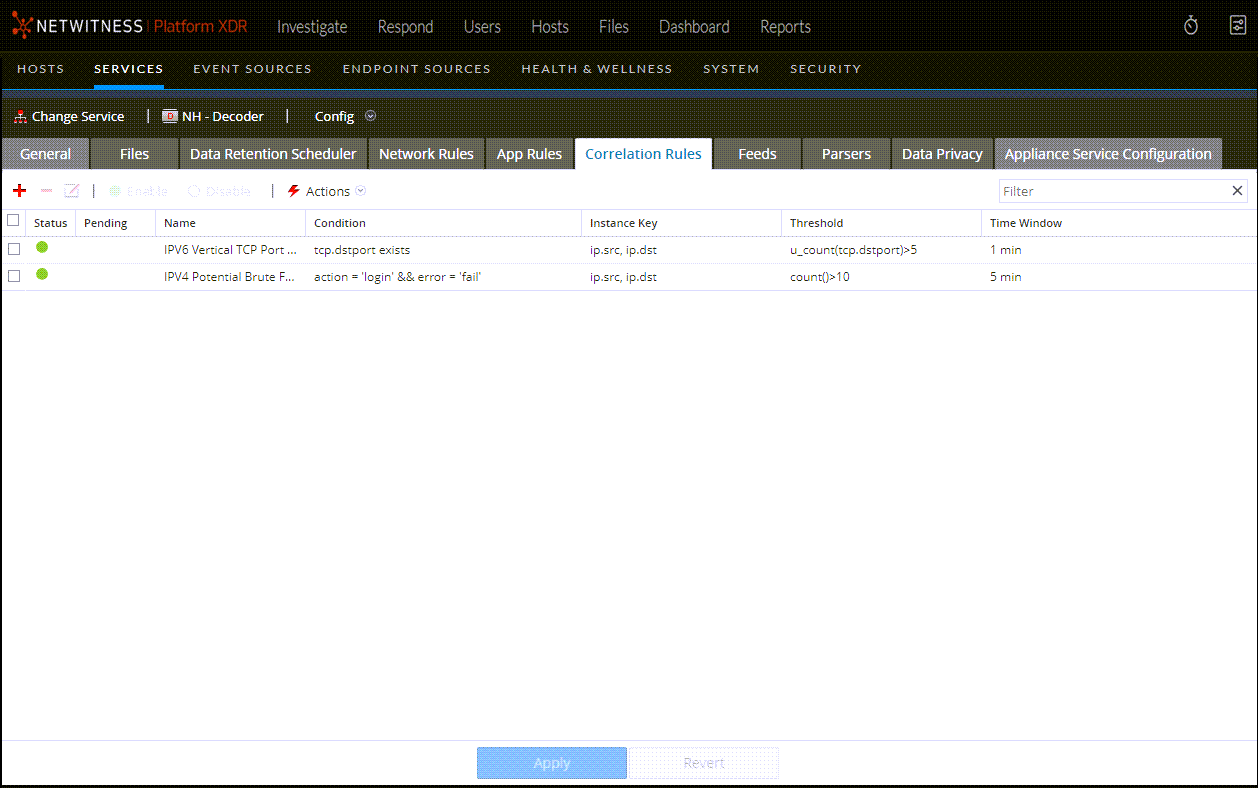Select the IPV4 Potential Brute Force checkbox
Image resolution: width=1258 pixels, height=788 pixels.
point(14,276)
